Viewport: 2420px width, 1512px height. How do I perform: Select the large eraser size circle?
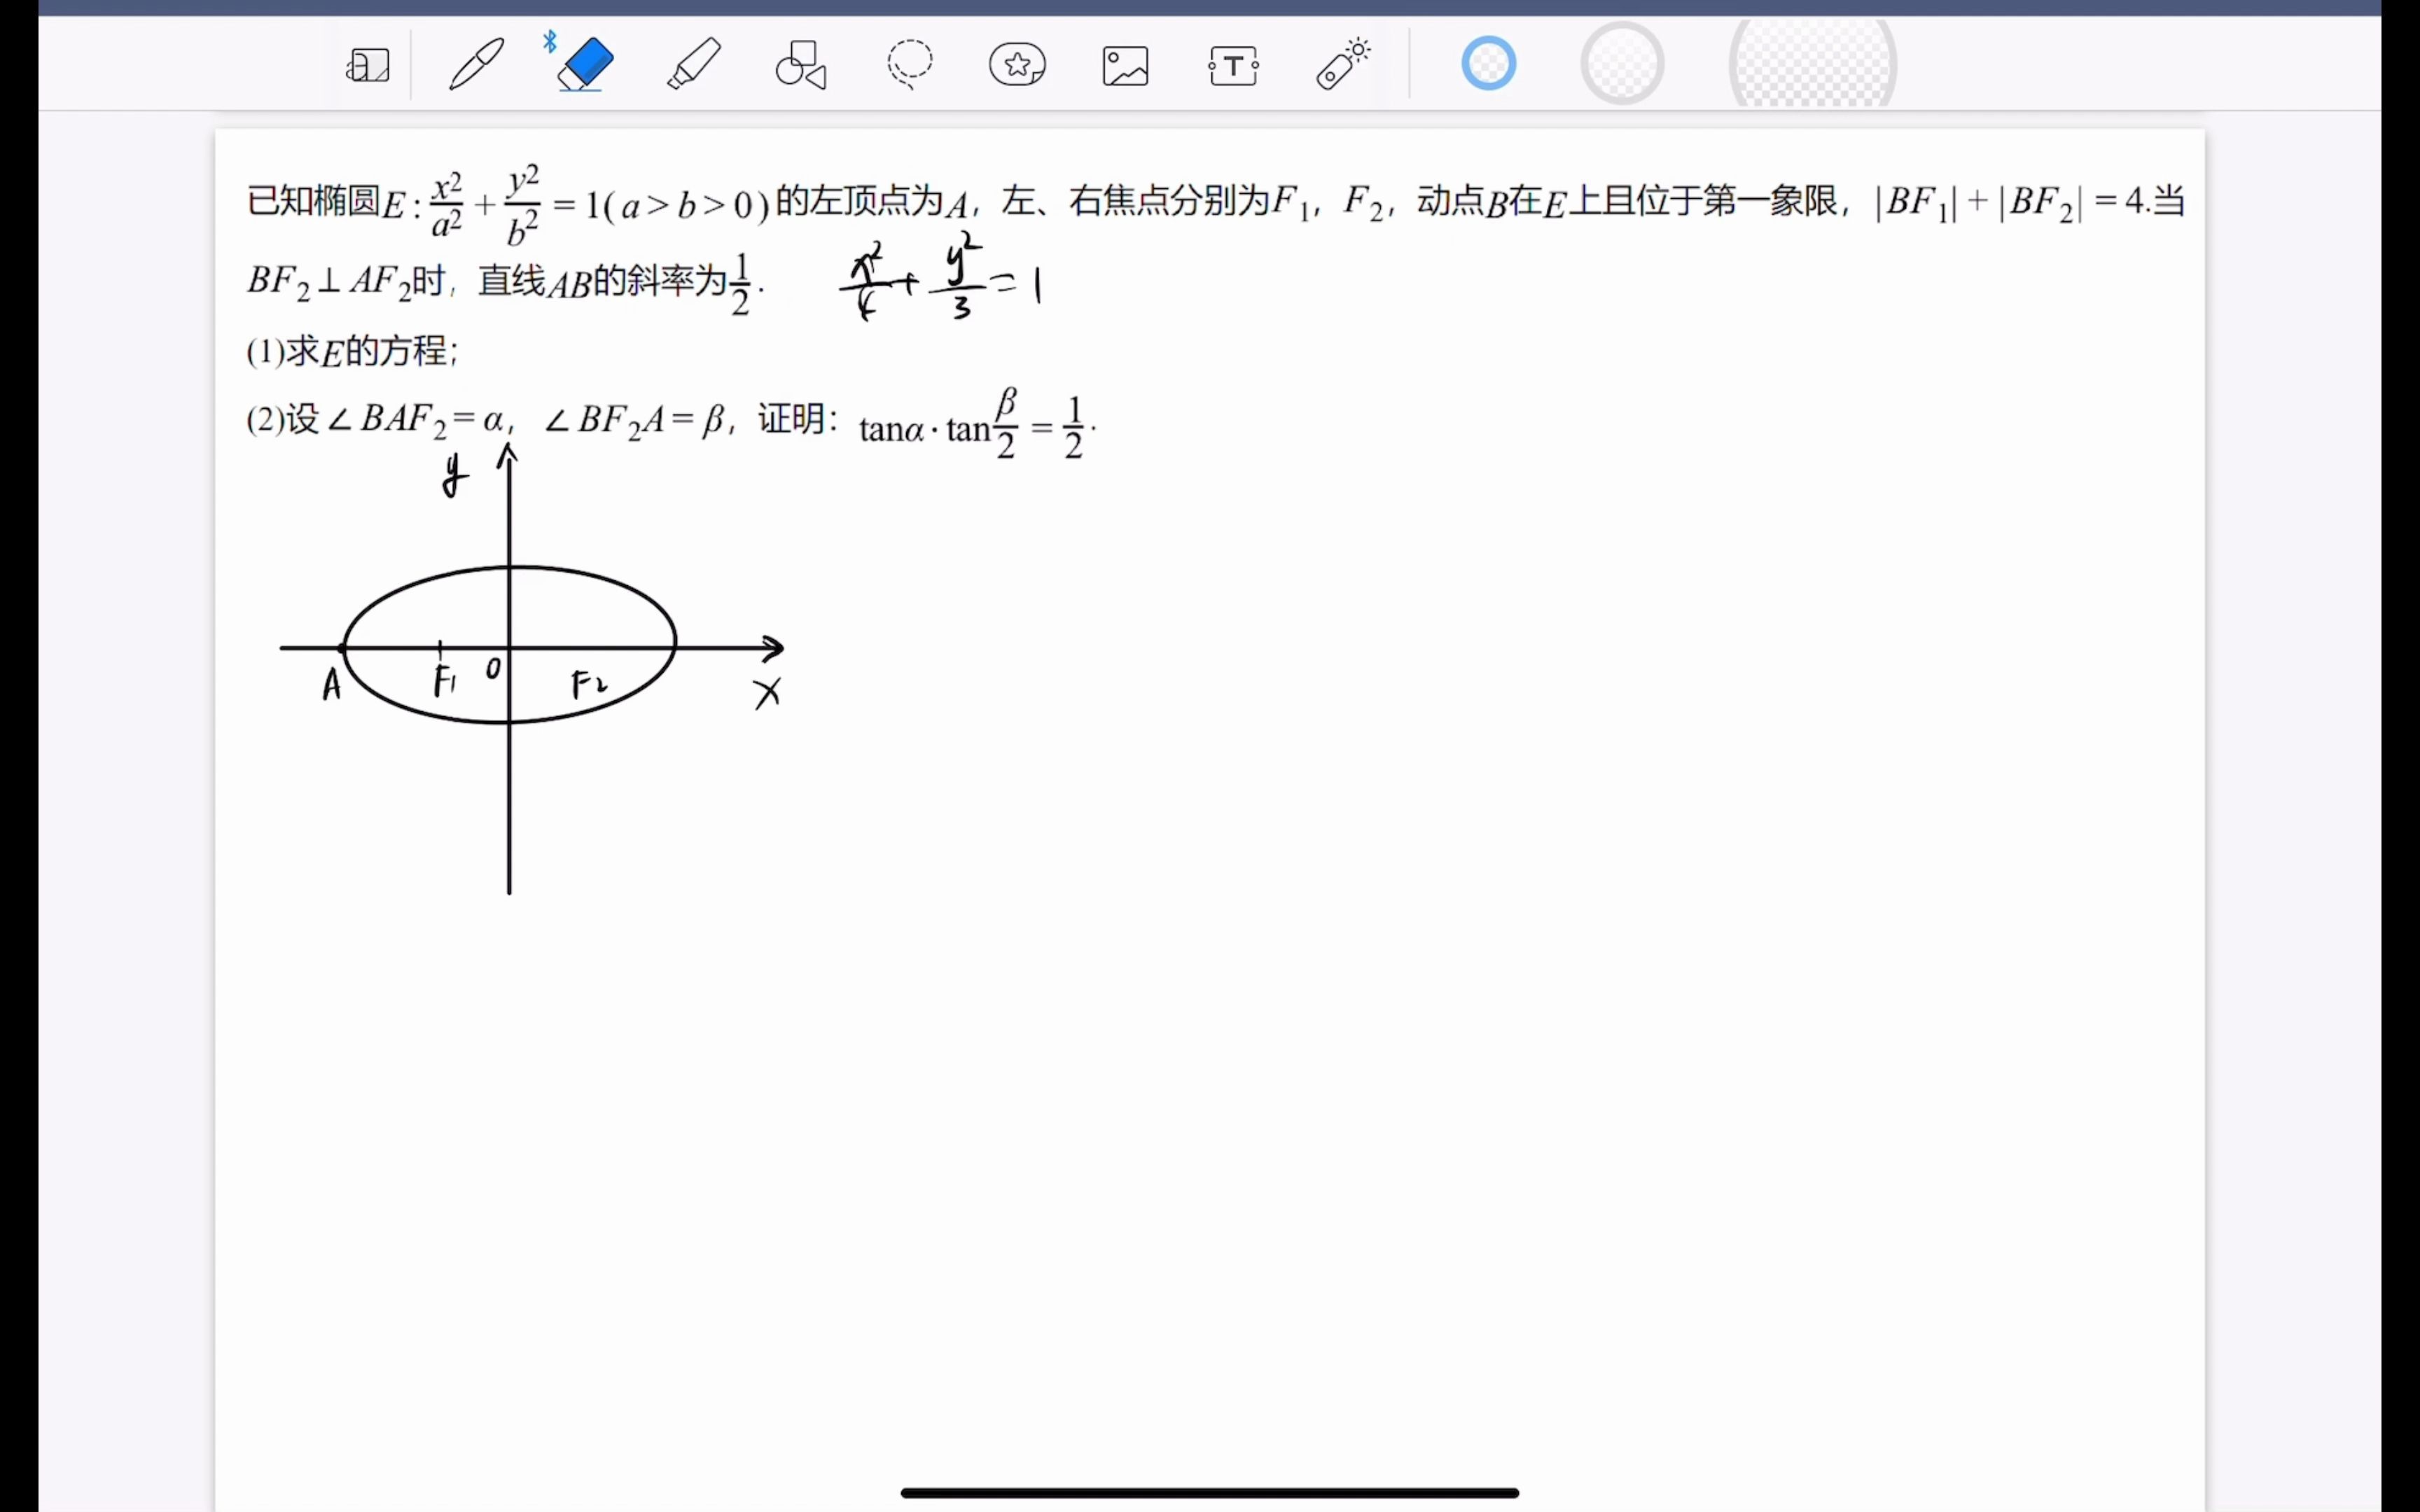pos(1812,64)
